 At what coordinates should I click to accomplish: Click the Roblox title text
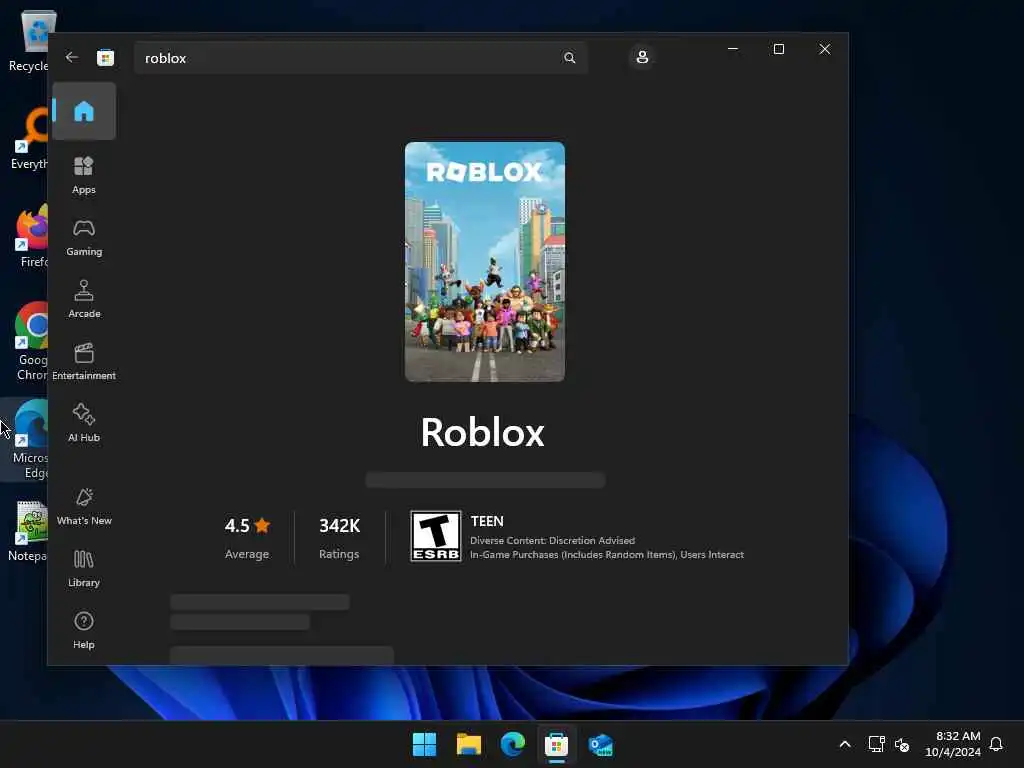pyautogui.click(x=483, y=432)
